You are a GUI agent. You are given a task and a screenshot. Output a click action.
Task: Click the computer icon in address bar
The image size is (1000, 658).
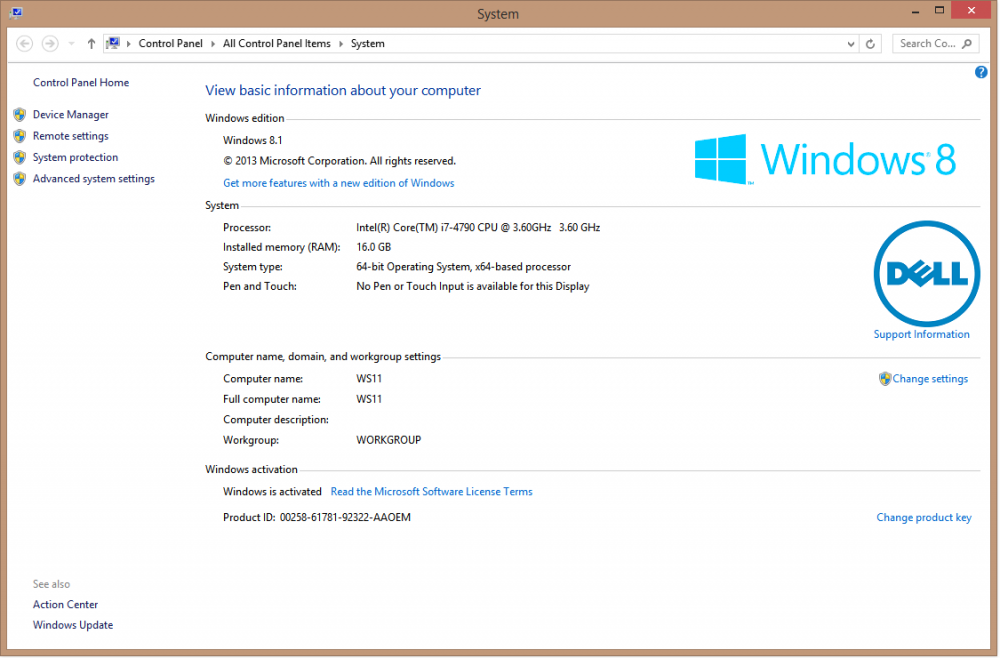click(113, 43)
